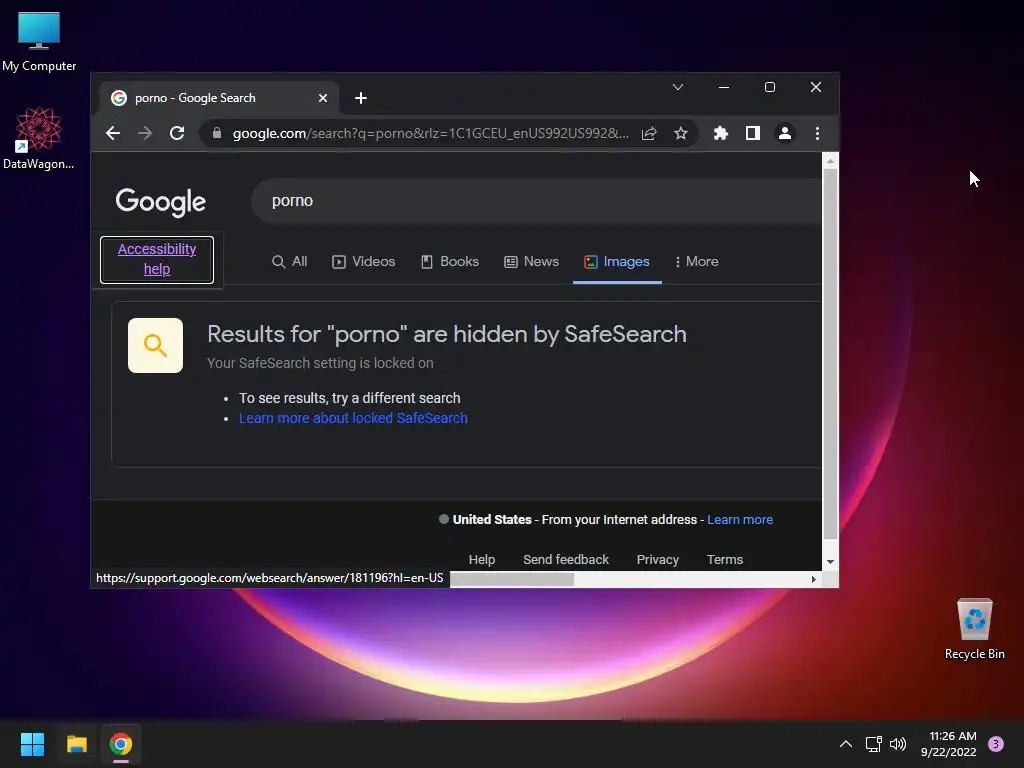The image size is (1024, 768).
Task: Click 'To see results, try a different search'
Action: [349, 398]
